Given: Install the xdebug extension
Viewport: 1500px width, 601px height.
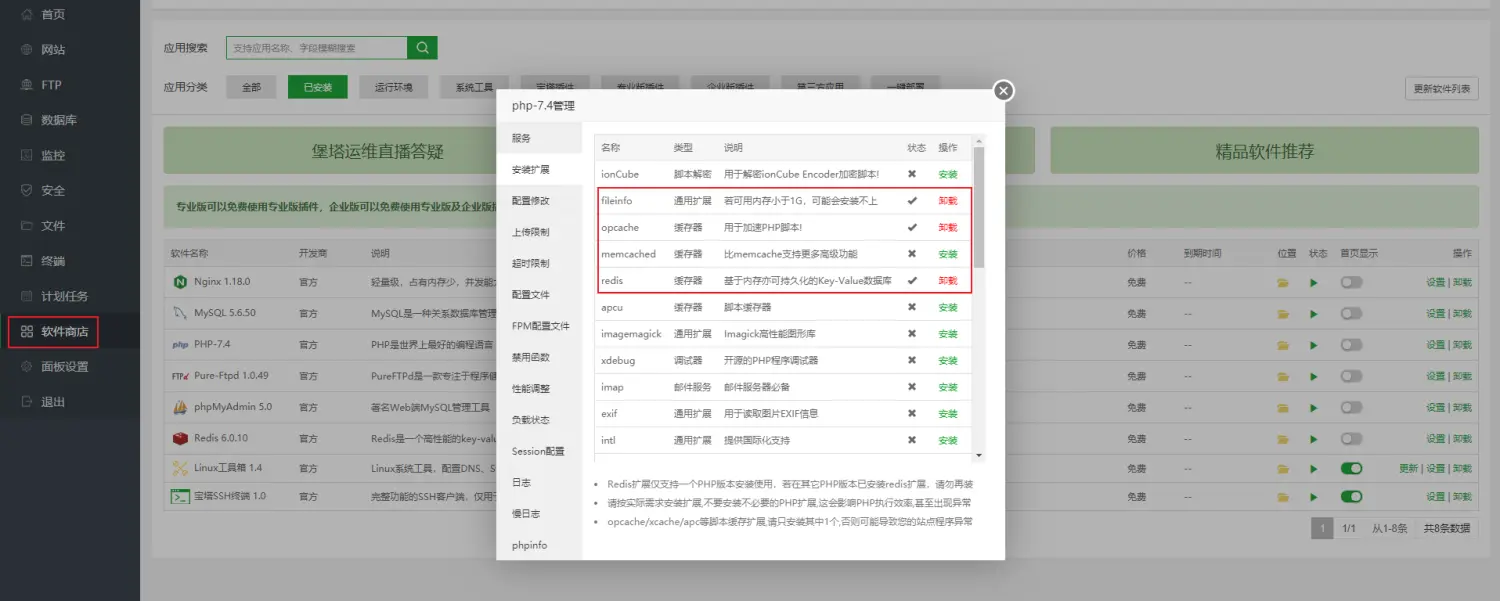Looking at the screenshot, I should pyautogui.click(x=948, y=360).
